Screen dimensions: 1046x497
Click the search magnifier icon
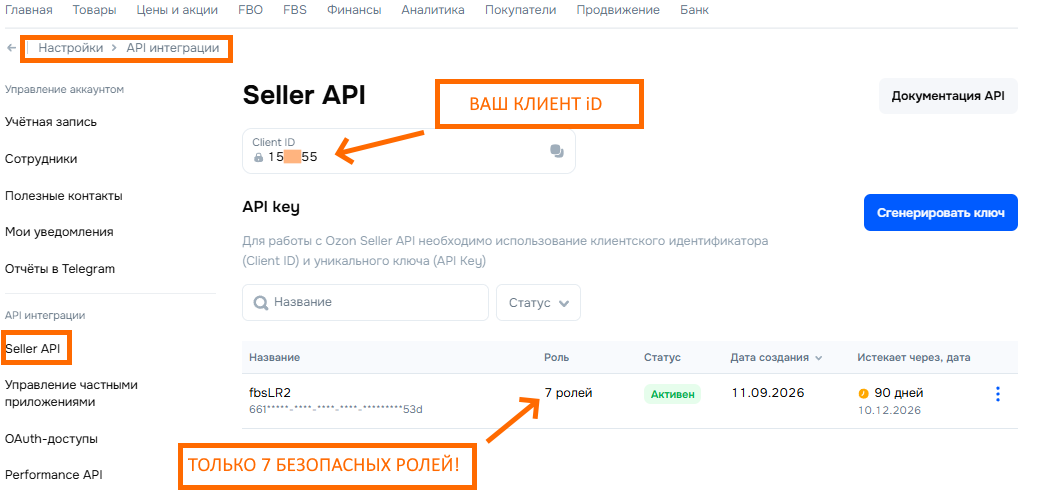[261, 302]
